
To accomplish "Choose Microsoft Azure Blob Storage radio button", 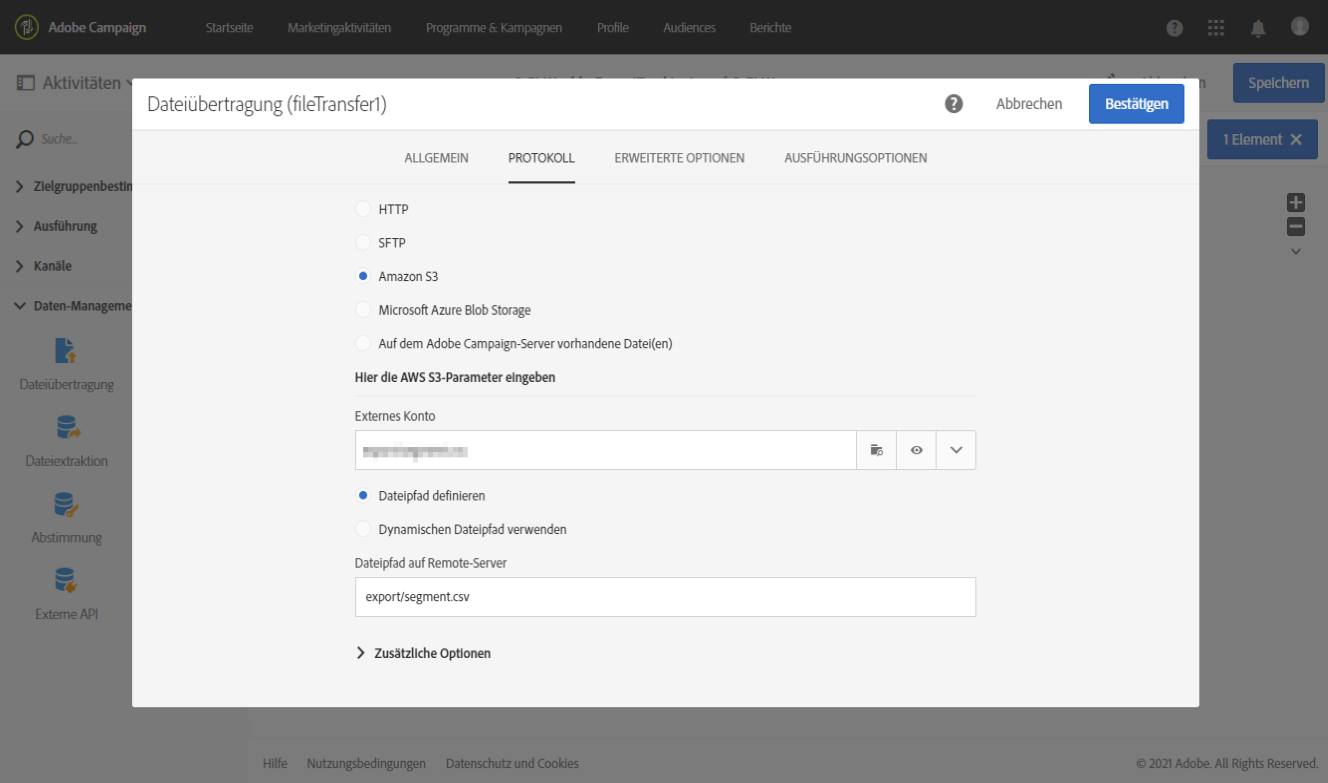I will [363, 310].
